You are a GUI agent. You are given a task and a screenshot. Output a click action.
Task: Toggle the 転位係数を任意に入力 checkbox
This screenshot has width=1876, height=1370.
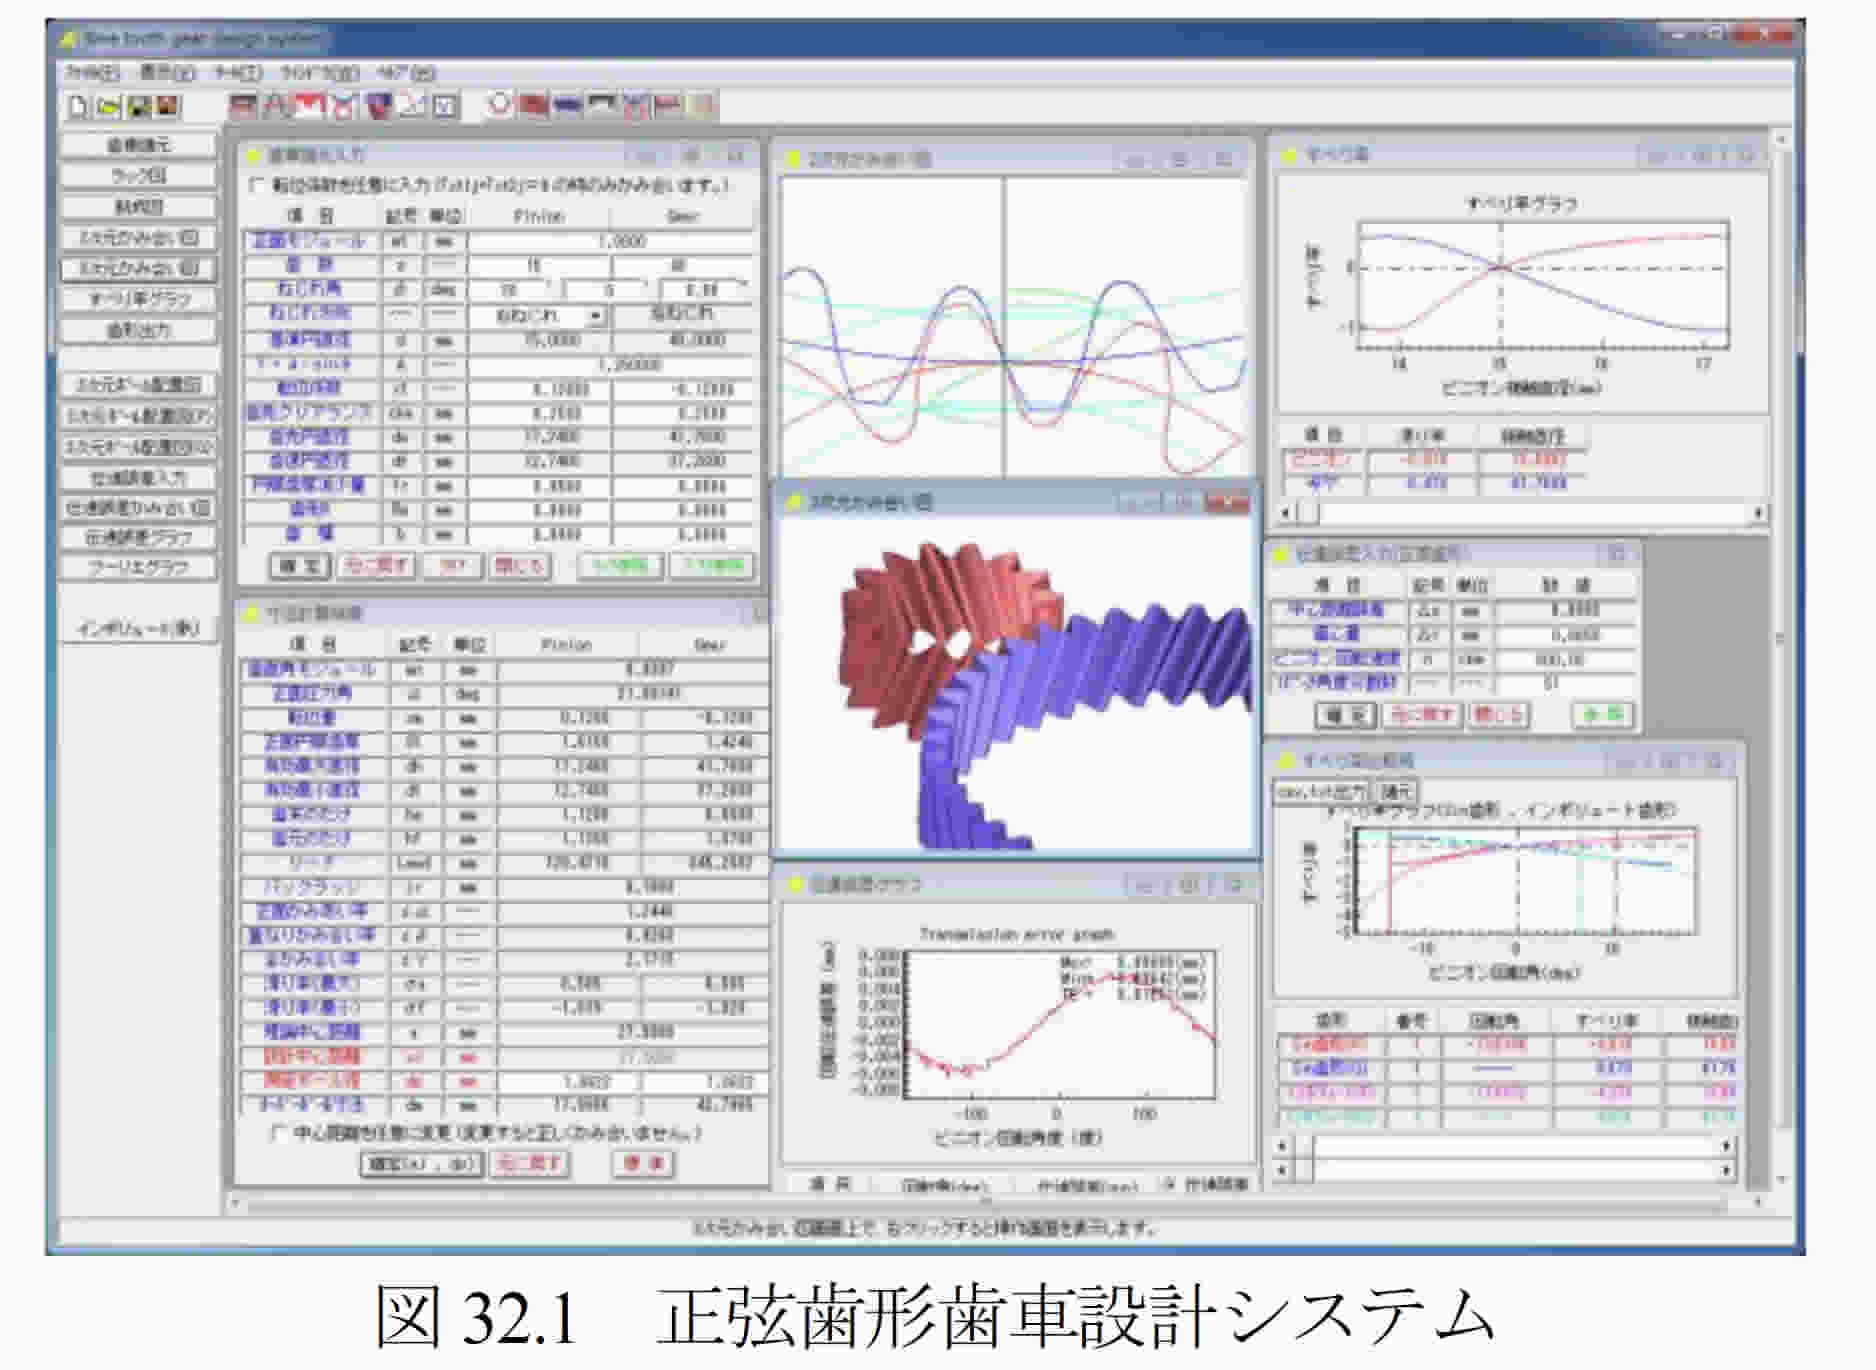[257, 185]
